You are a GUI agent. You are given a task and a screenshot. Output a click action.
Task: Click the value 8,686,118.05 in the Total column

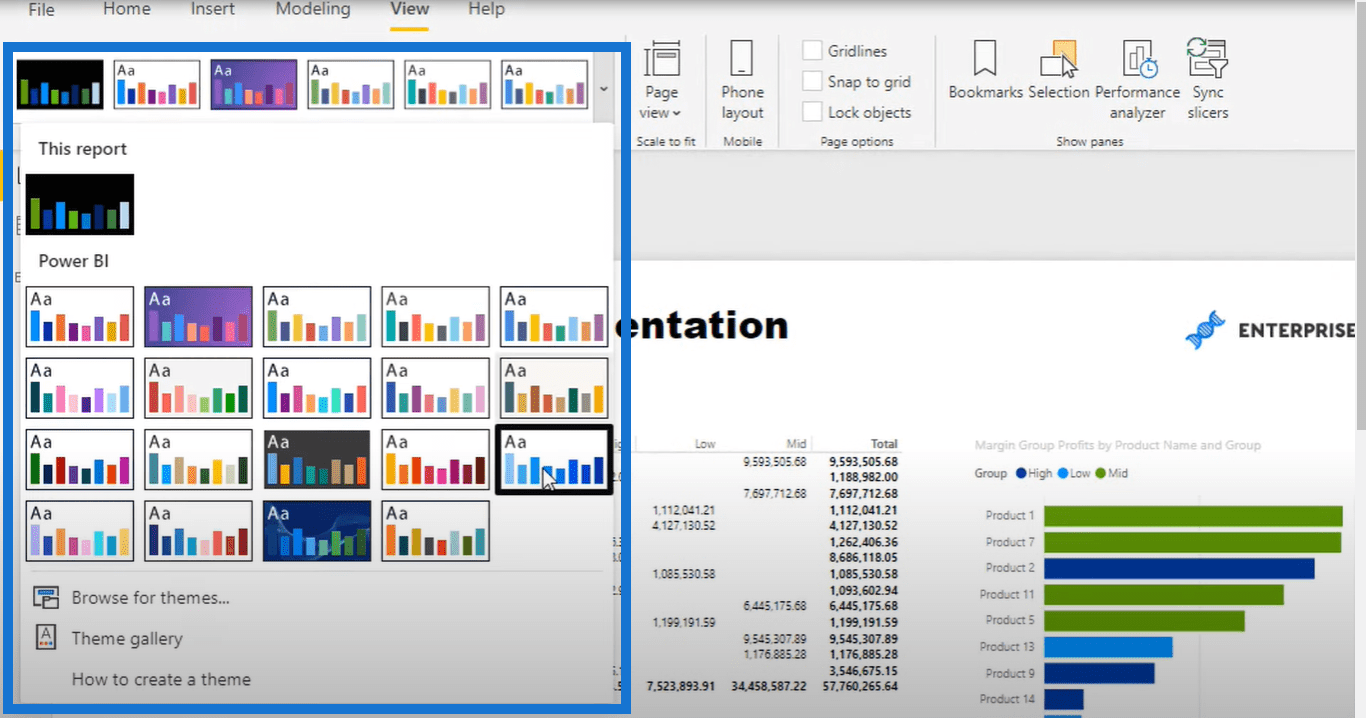(x=864, y=557)
